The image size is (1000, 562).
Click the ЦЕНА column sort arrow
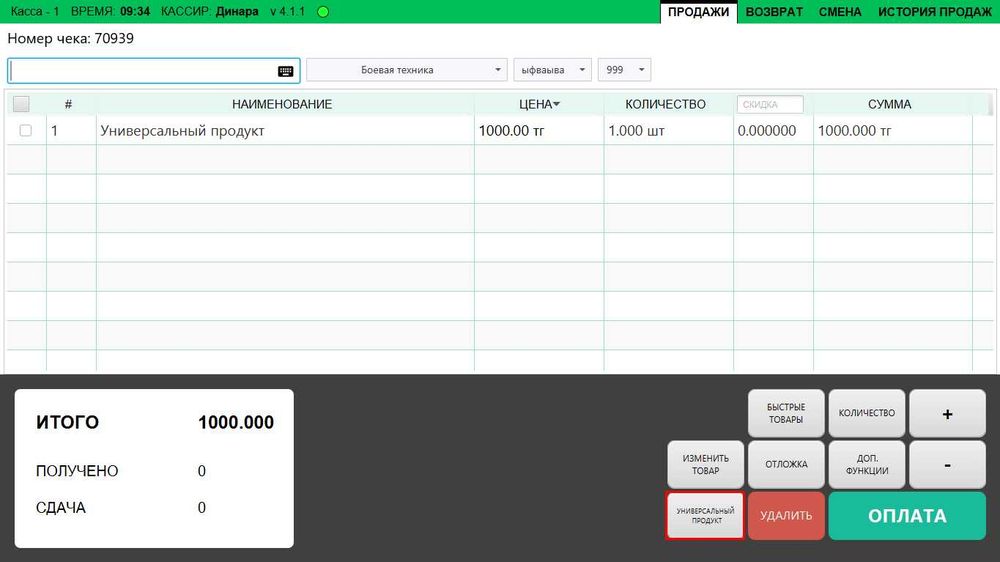(x=557, y=104)
